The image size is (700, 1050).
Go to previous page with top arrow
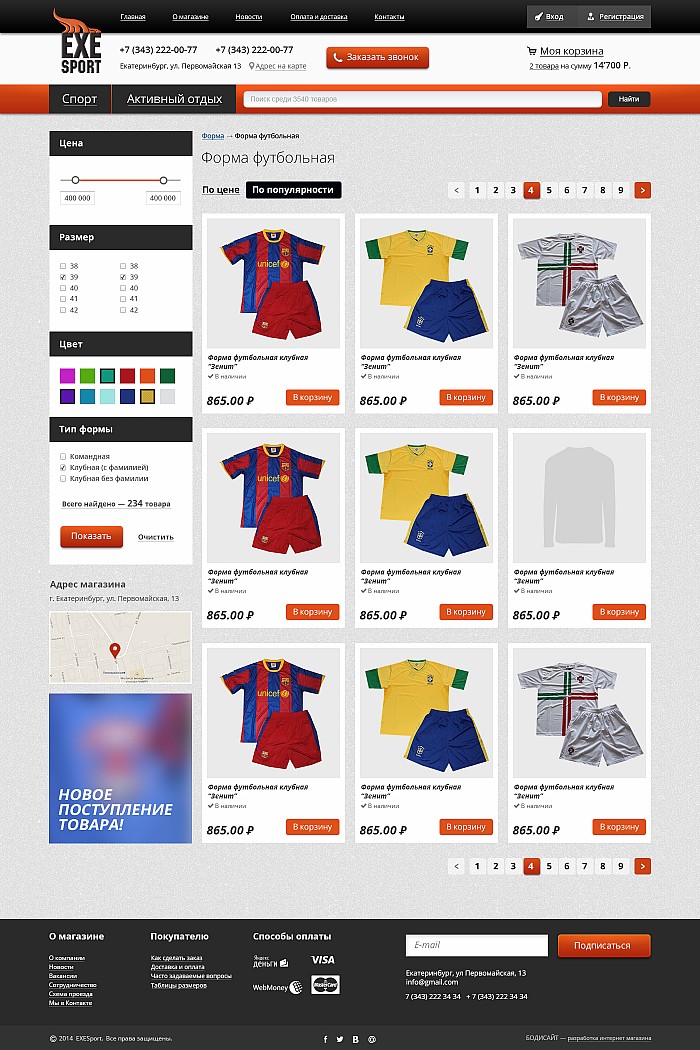pyautogui.click(x=457, y=190)
